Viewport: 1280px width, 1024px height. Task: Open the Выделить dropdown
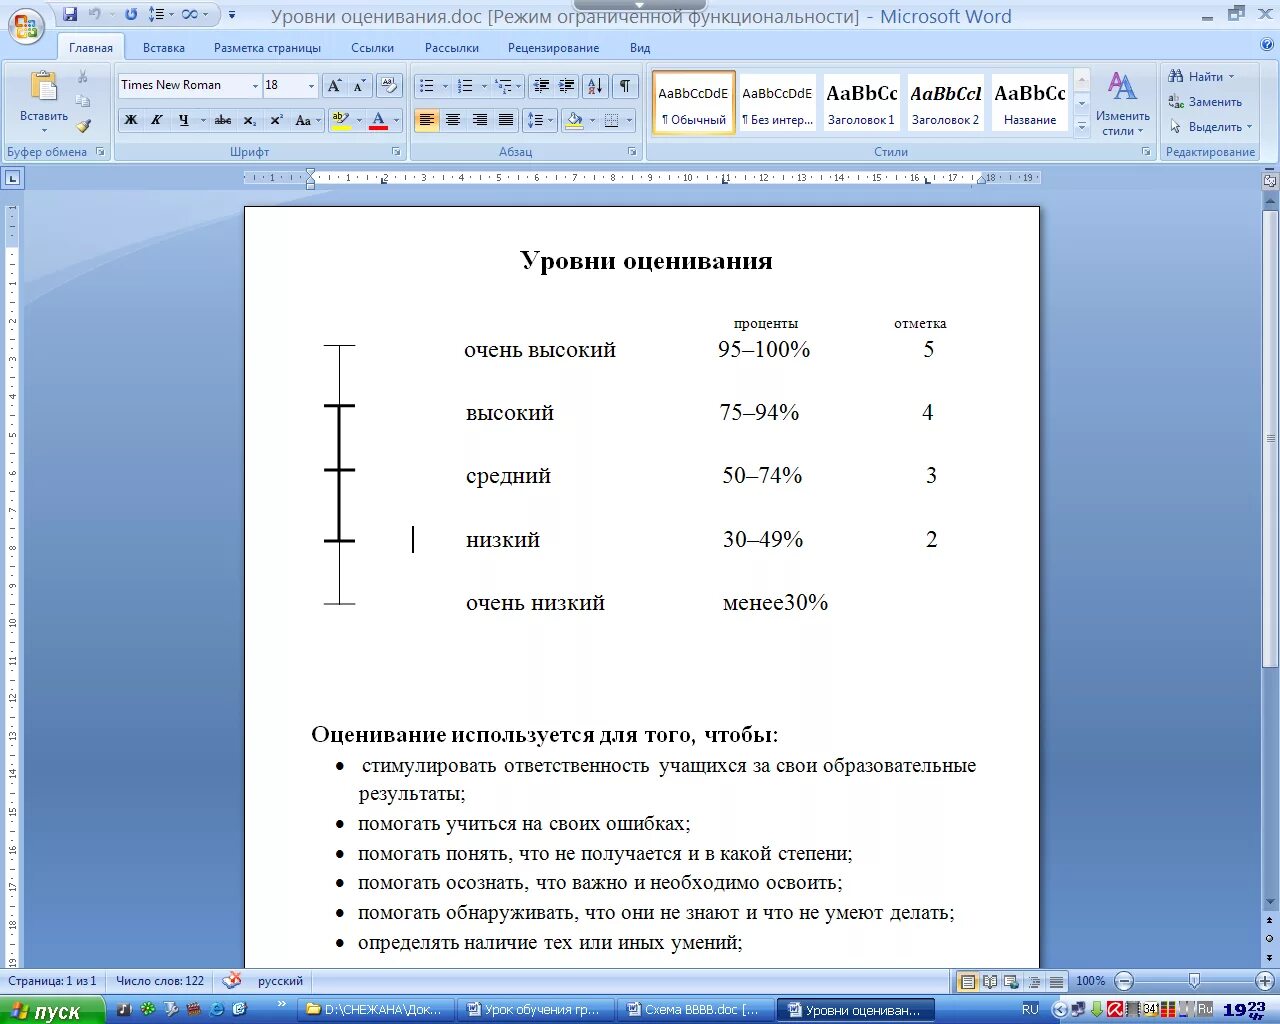(1211, 127)
